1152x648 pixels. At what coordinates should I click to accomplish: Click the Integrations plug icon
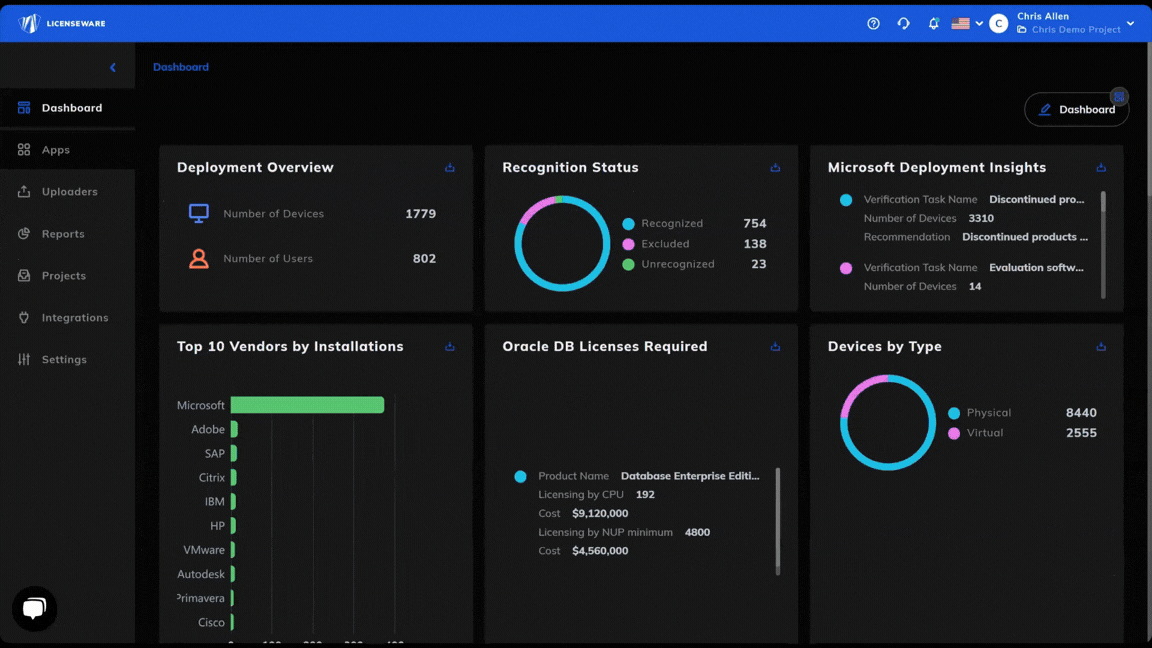(24, 317)
